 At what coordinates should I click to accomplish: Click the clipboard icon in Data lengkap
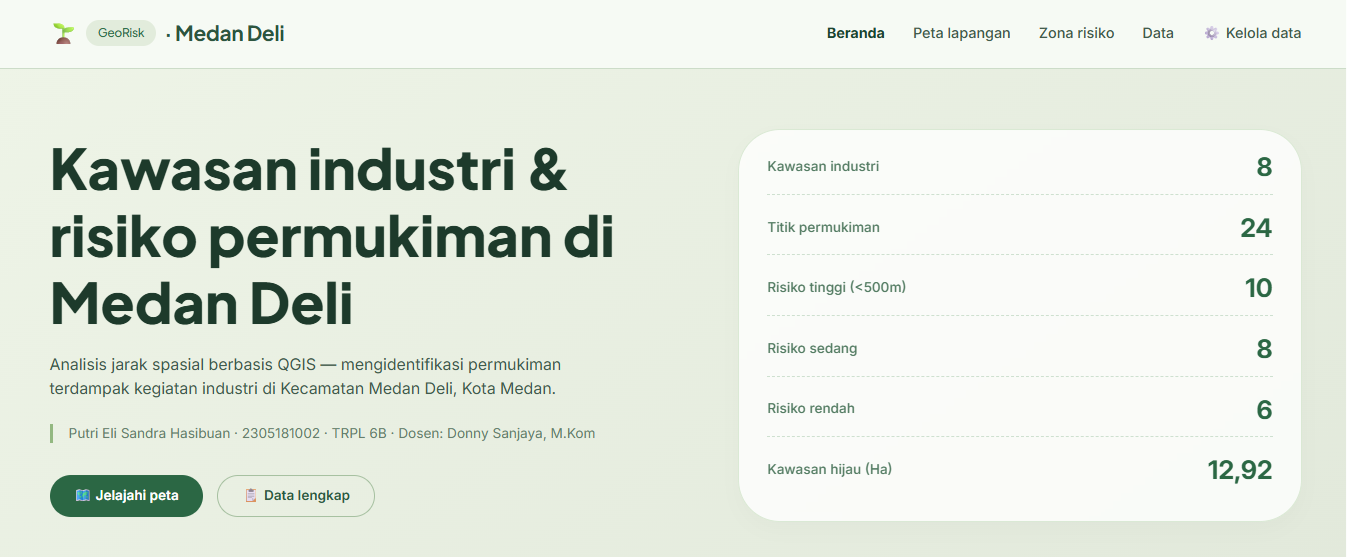coord(251,496)
